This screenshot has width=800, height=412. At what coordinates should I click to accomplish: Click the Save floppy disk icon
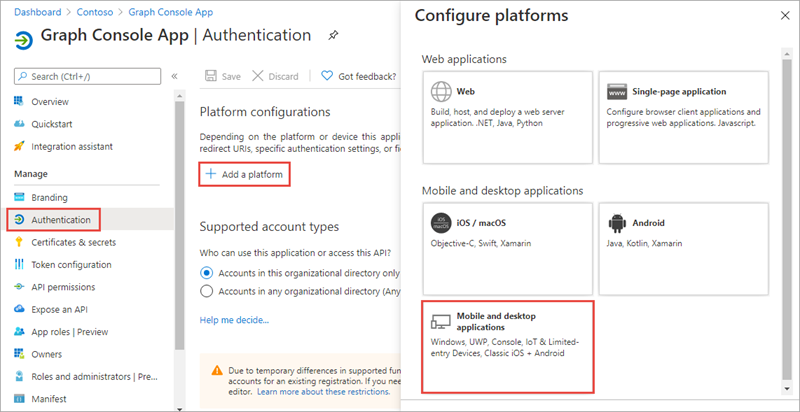click(x=210, y=76)
